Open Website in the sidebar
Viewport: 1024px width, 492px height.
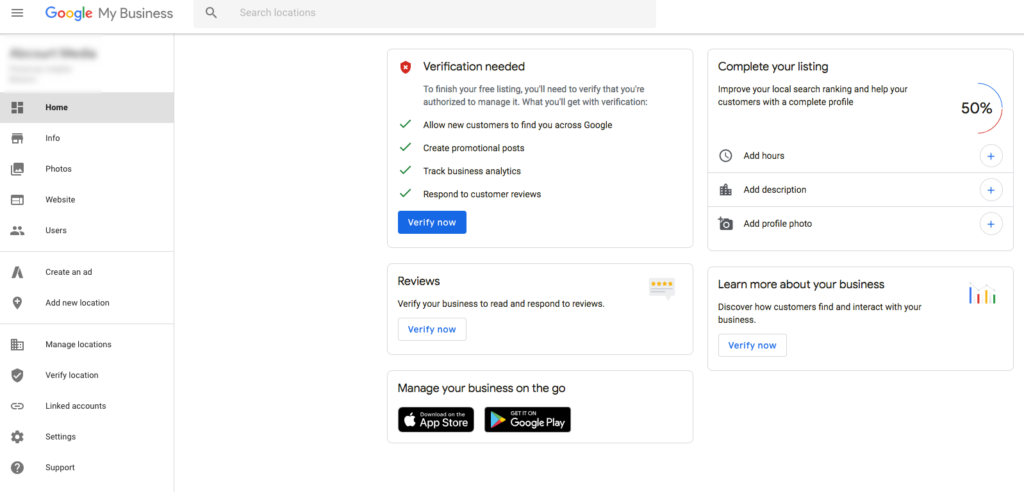pyautogui.click(x=87, y=200)
